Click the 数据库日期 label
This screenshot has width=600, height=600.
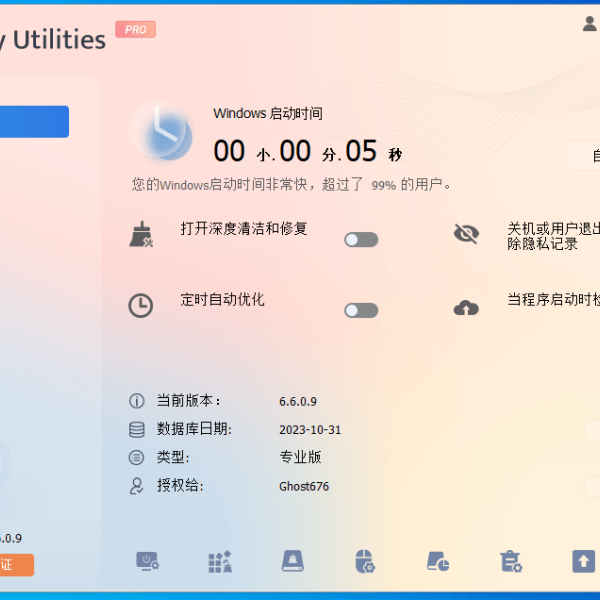[194, 429]
